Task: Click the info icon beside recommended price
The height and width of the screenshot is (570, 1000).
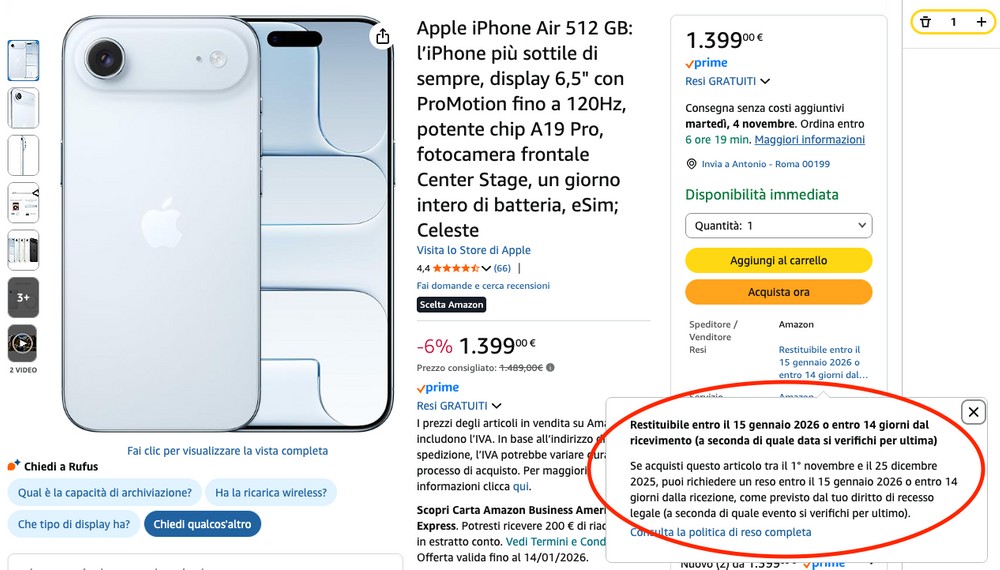Action: tap(550, 367)
